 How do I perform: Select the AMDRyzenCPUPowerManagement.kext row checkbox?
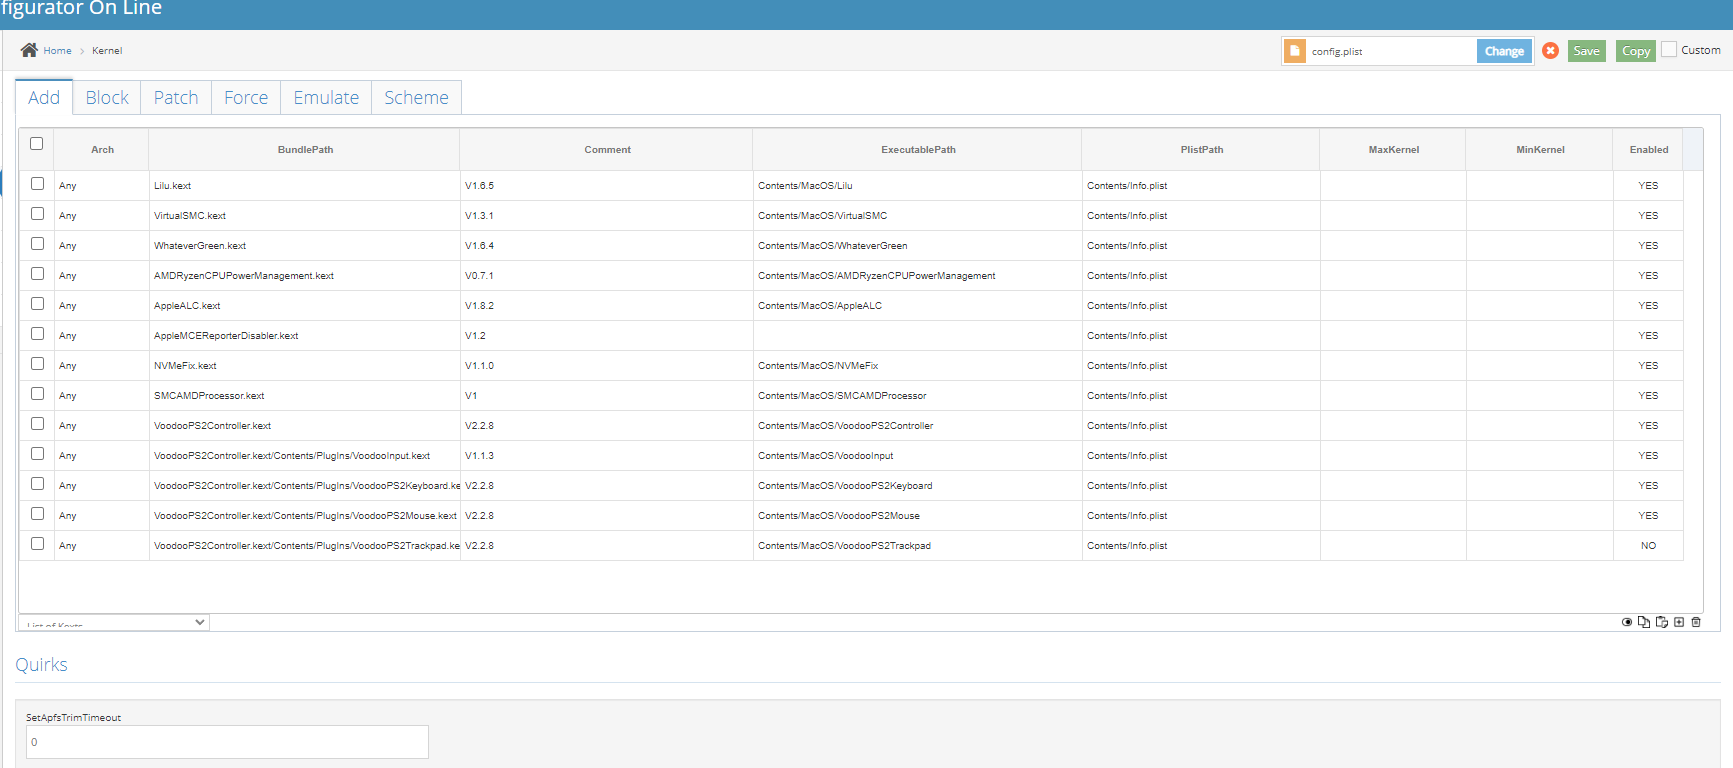(38, 274)
